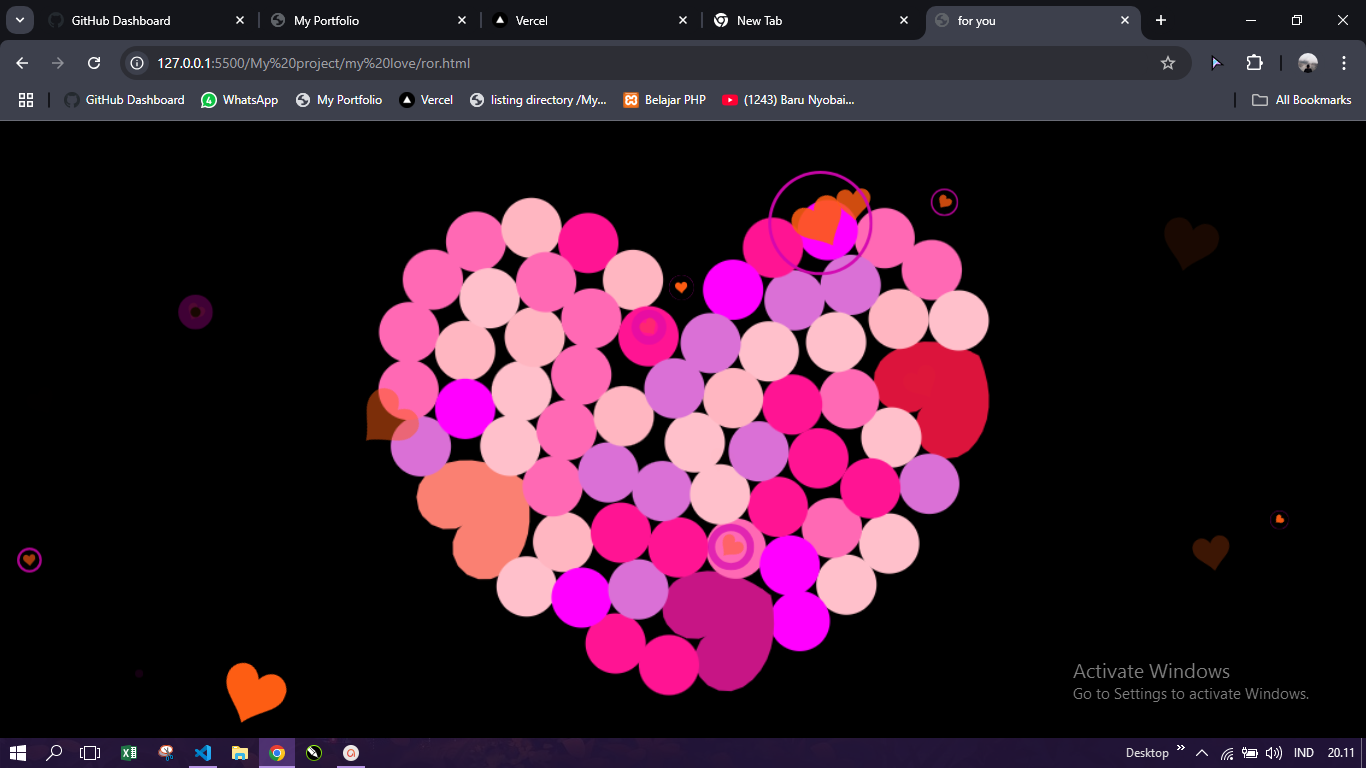Add a new tab with the plus button

pos(1161,20)
